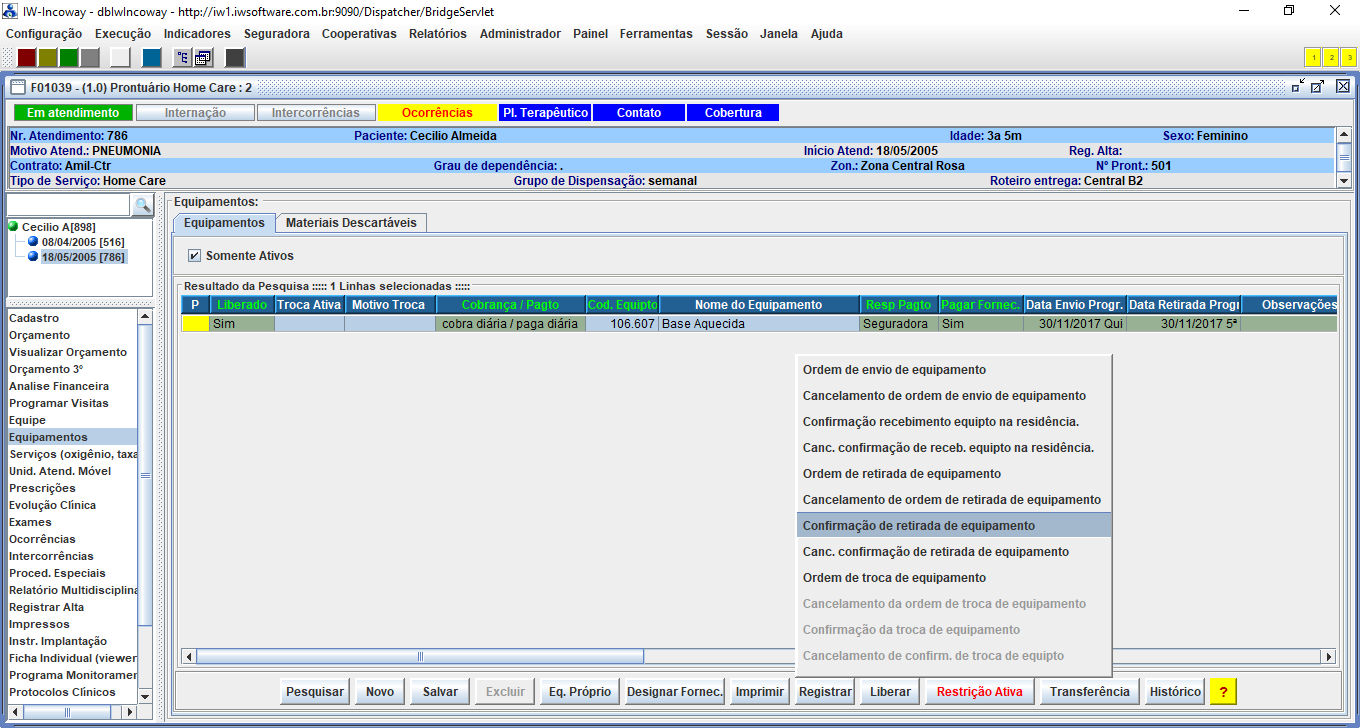This screenshot has height=728, width=1360.
Task: Select tree entry 08/04/2005 [516]
Action: (82, 242)
